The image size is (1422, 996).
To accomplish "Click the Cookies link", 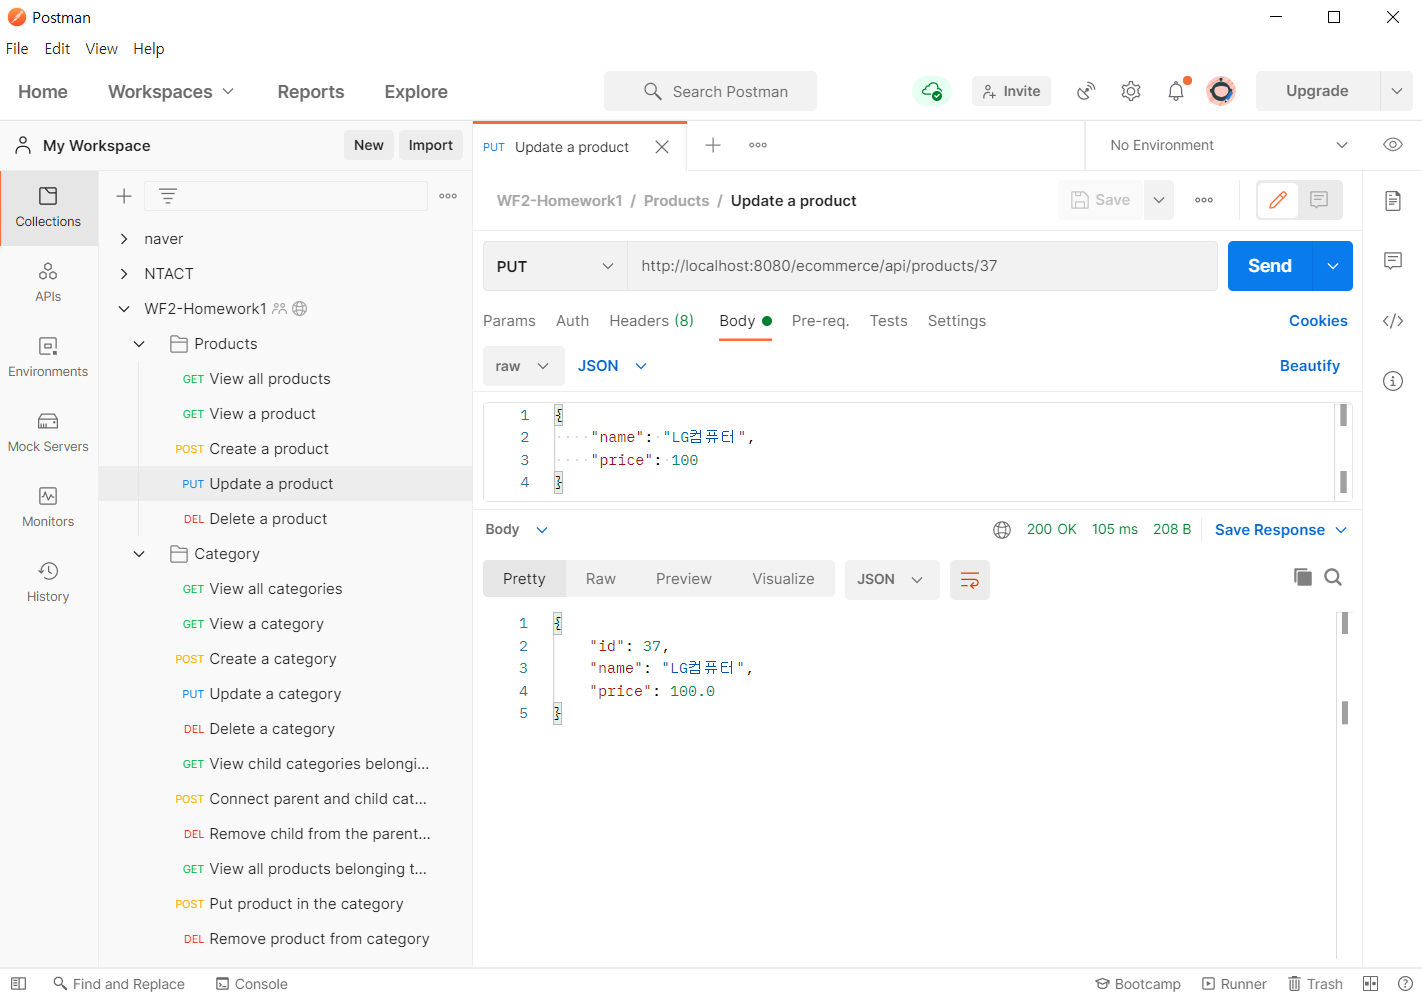I will pos(1318,321).
